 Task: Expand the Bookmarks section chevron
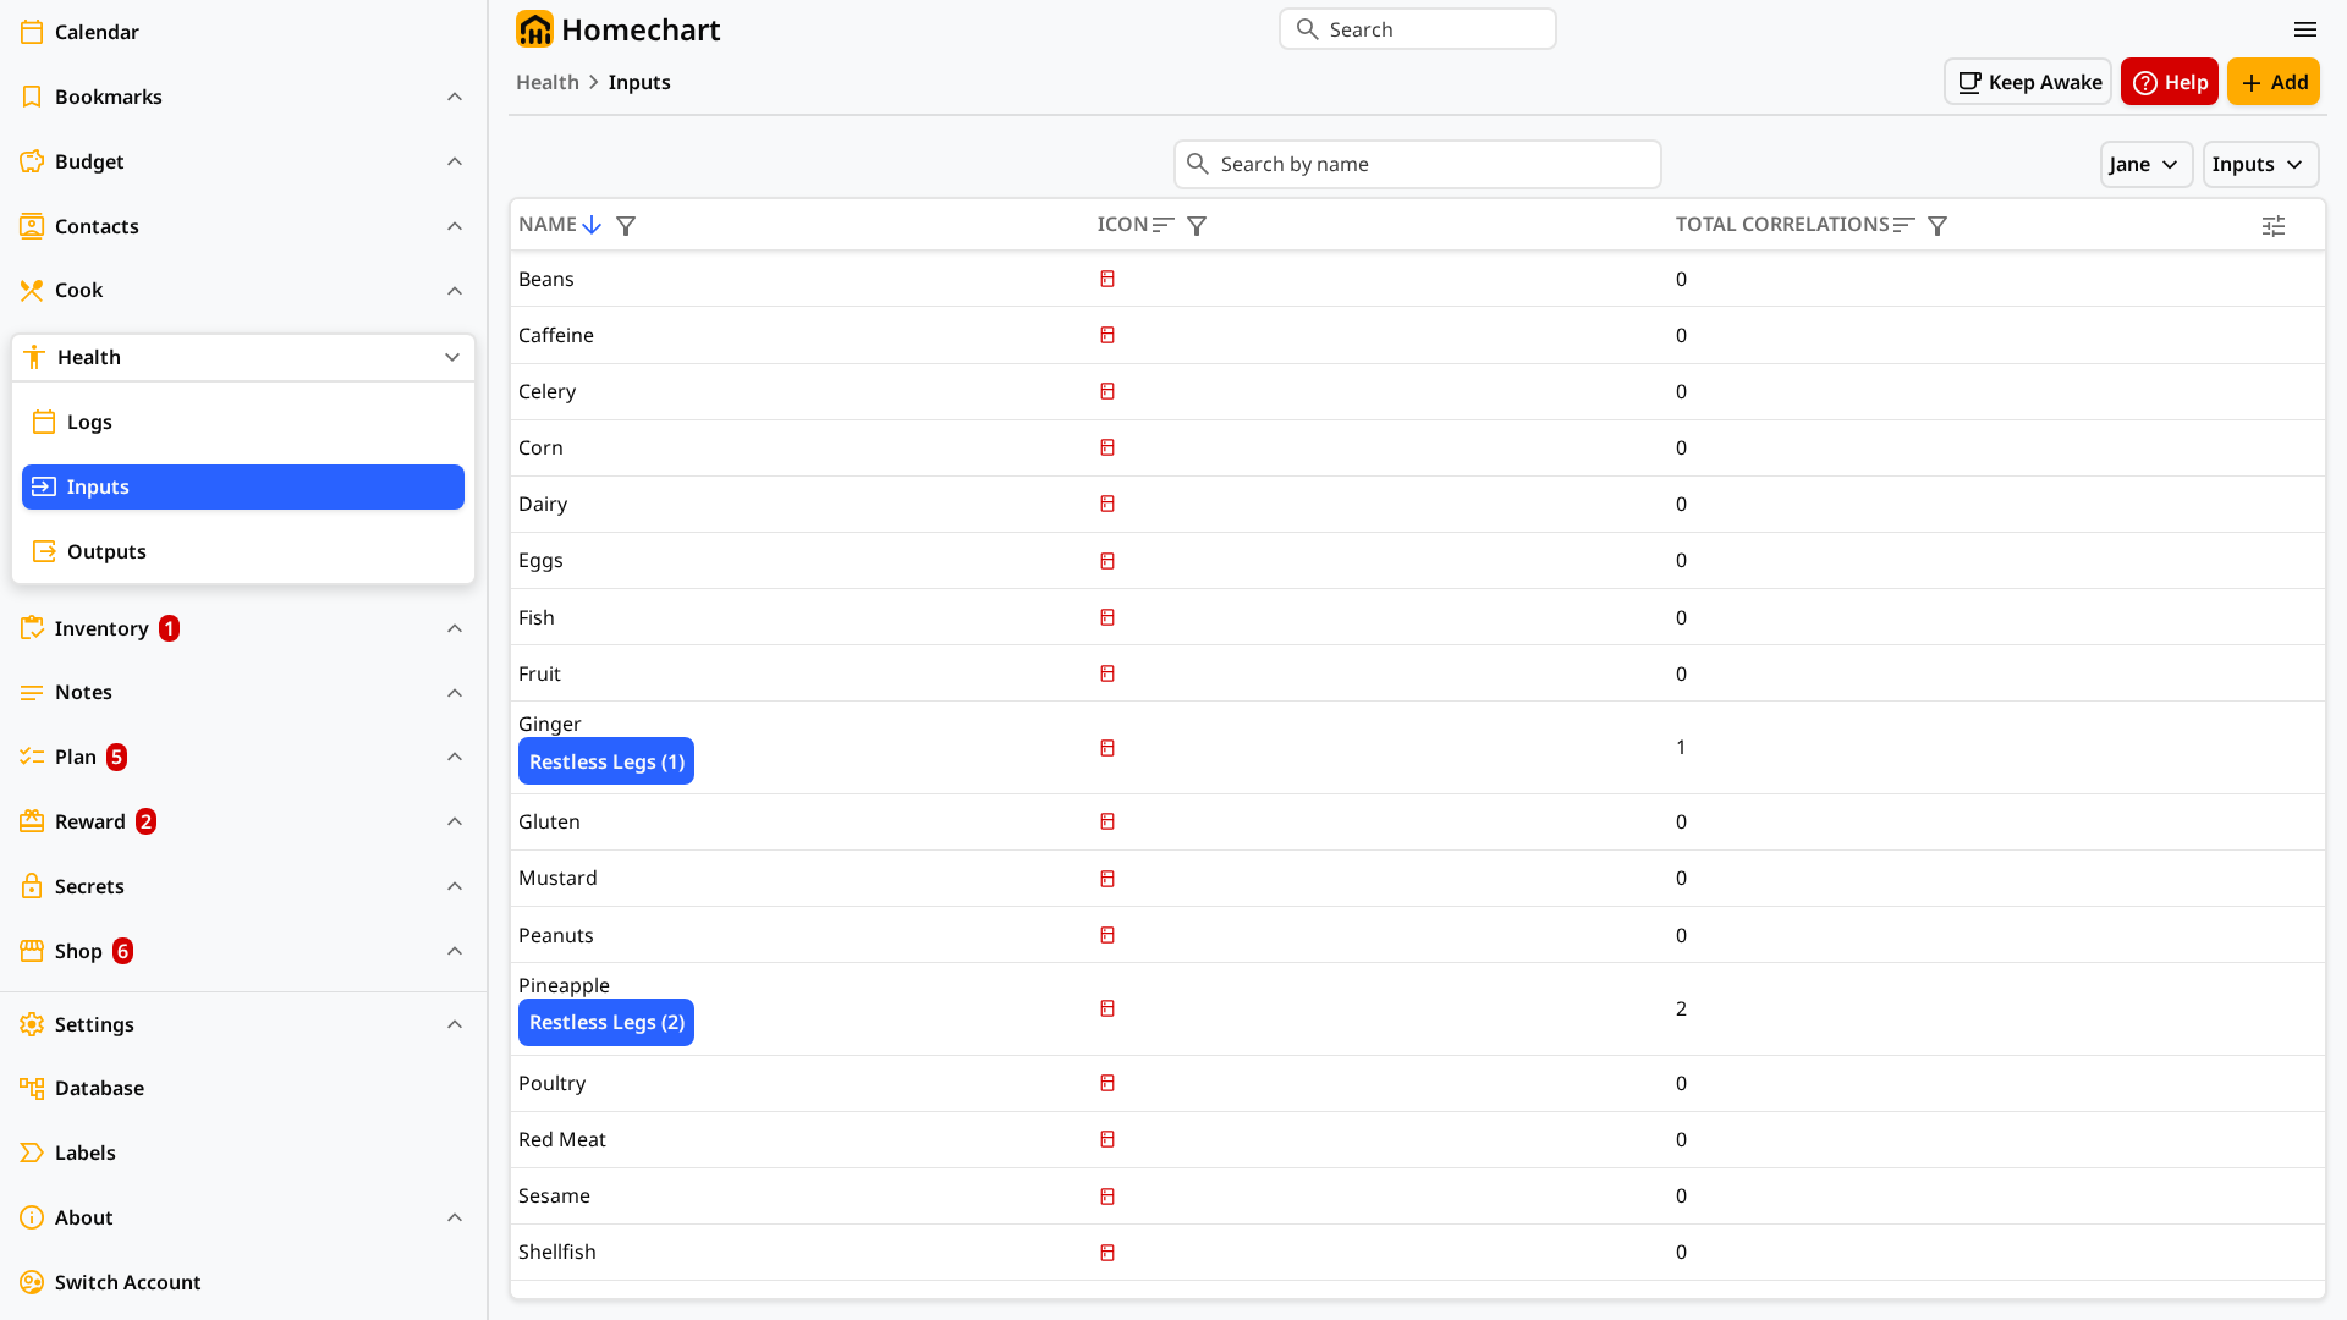455,97
